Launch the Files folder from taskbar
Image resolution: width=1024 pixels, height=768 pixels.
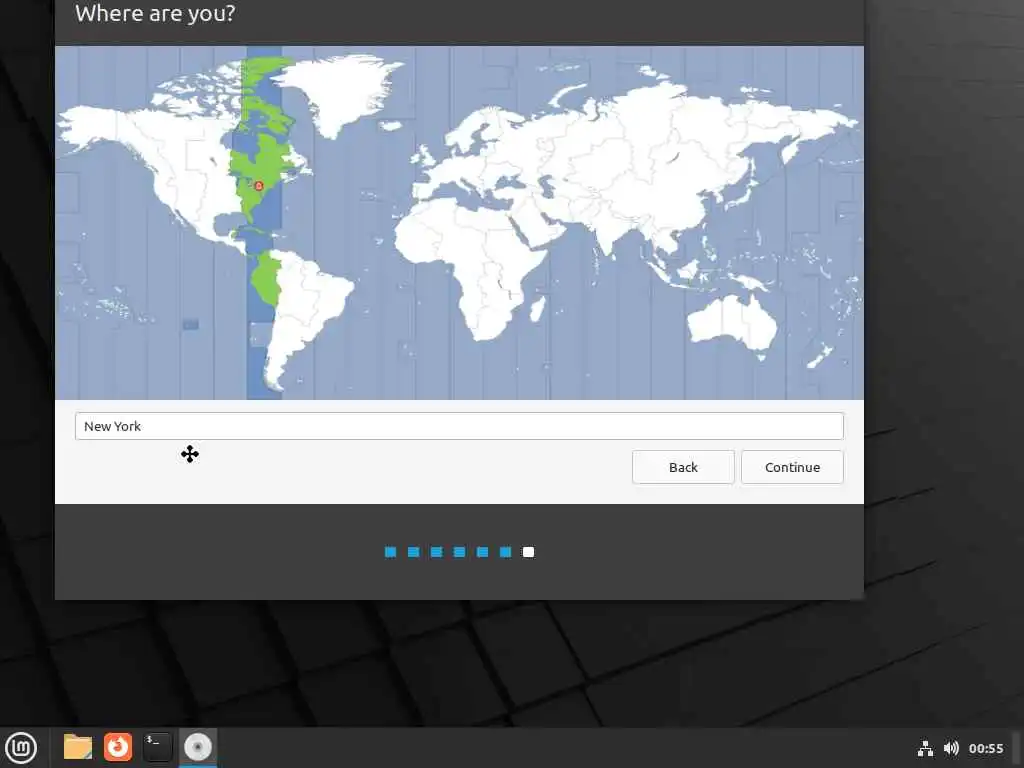click(78, 746)
